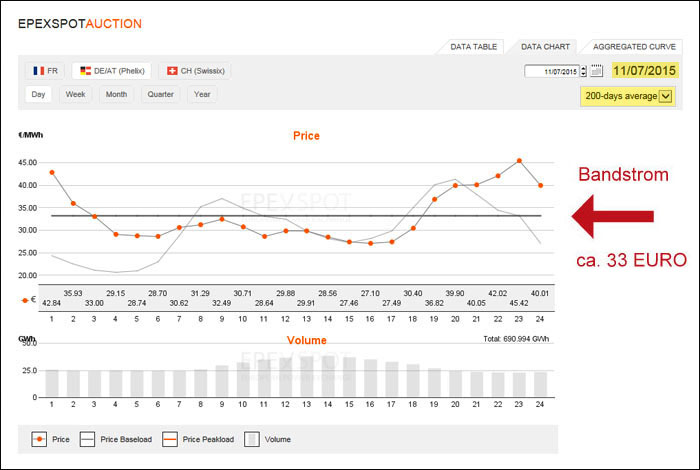Click the price value 42.84
Image resolution: width=700 pixels, height=470 pixels.
click(x=51, y=303)
